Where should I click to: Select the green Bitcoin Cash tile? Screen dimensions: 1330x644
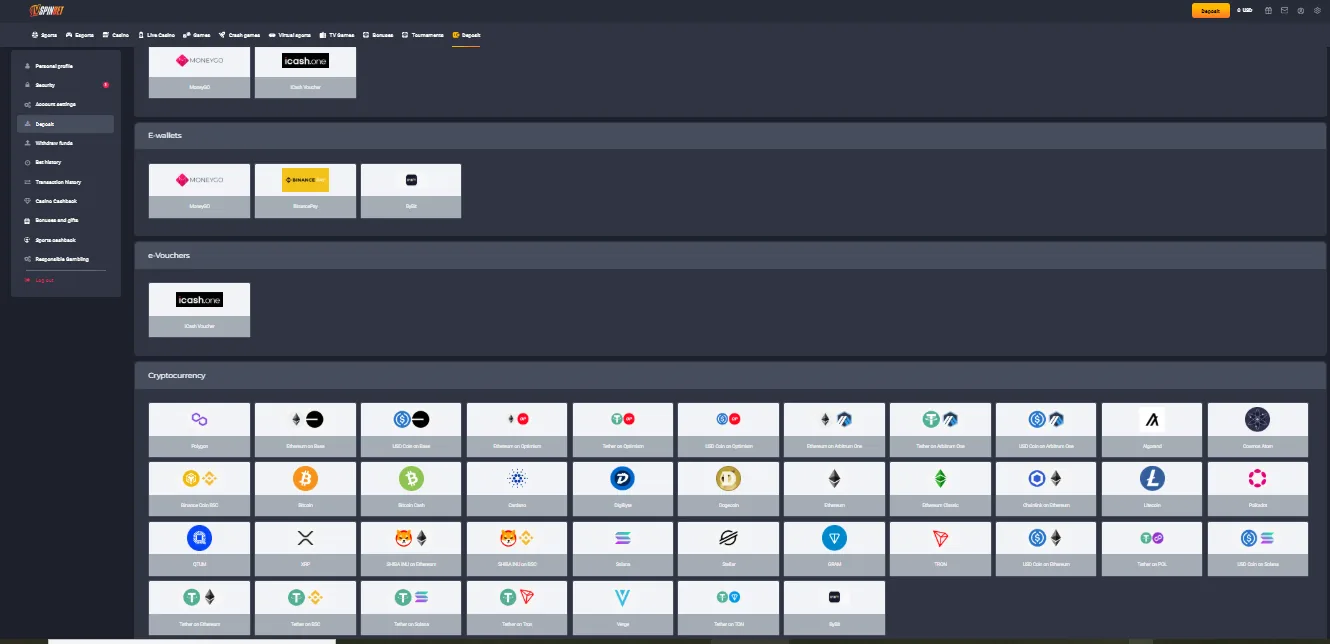411,489
